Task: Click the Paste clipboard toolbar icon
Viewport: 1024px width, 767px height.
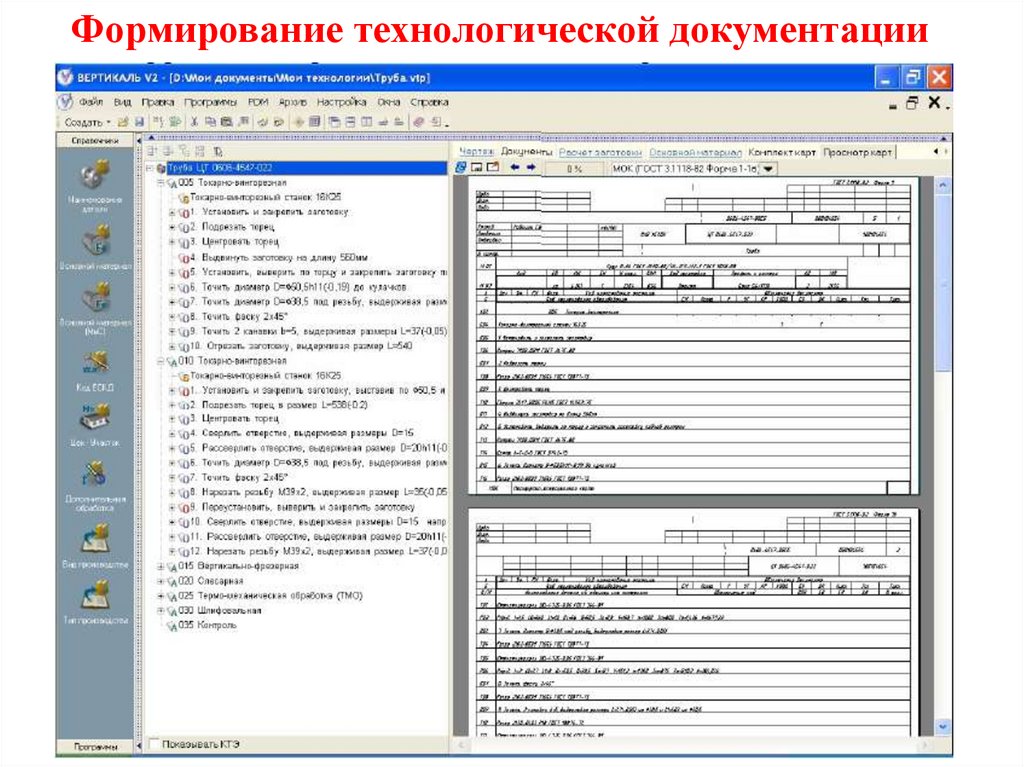Action: pyautogui.click(x=227, y=122)
